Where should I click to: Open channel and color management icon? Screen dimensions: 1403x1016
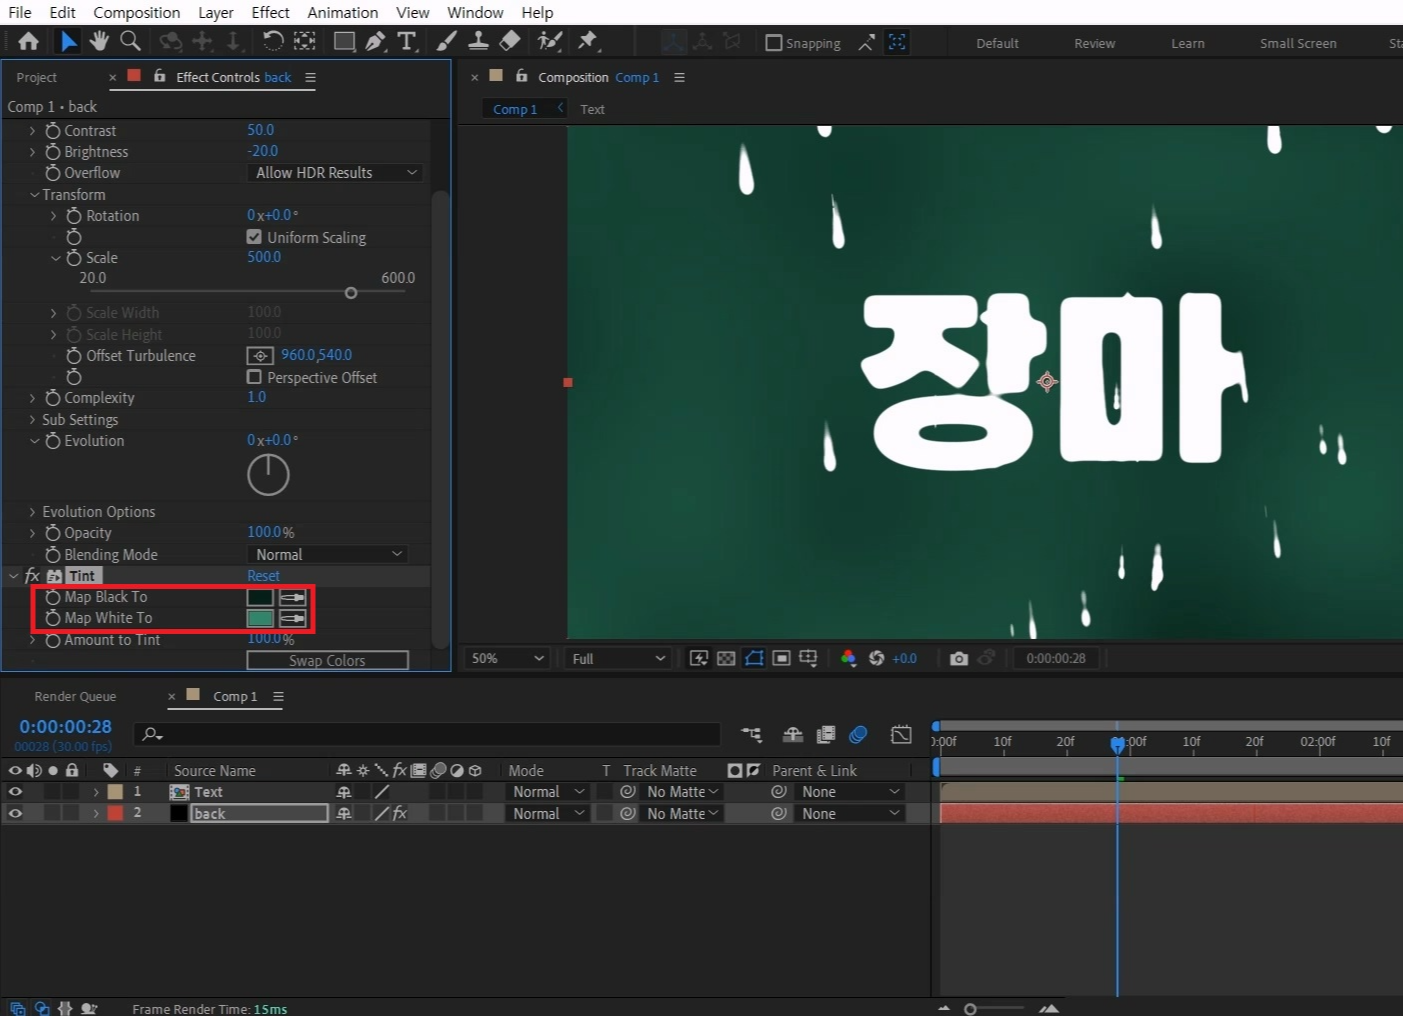pos(848,658)
